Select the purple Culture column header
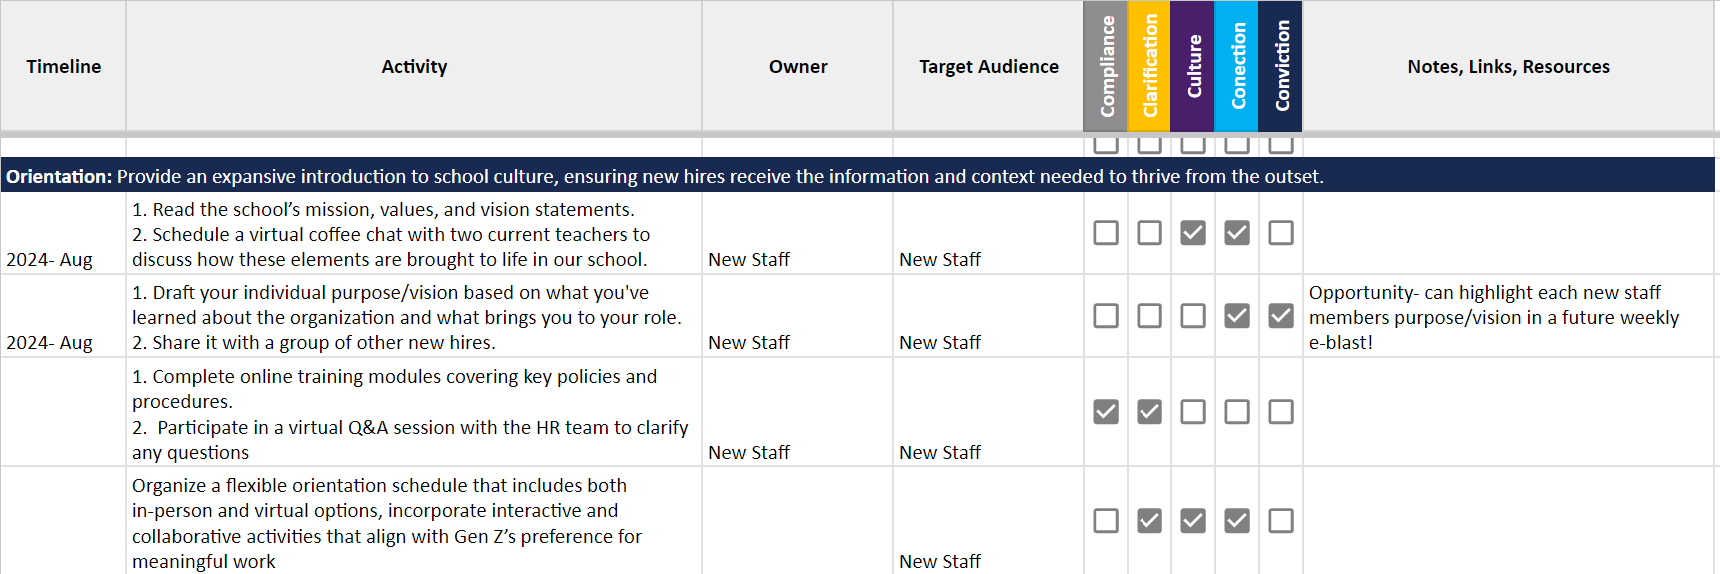Viewport: 1720px width, 574px height. click(1193, 66)
